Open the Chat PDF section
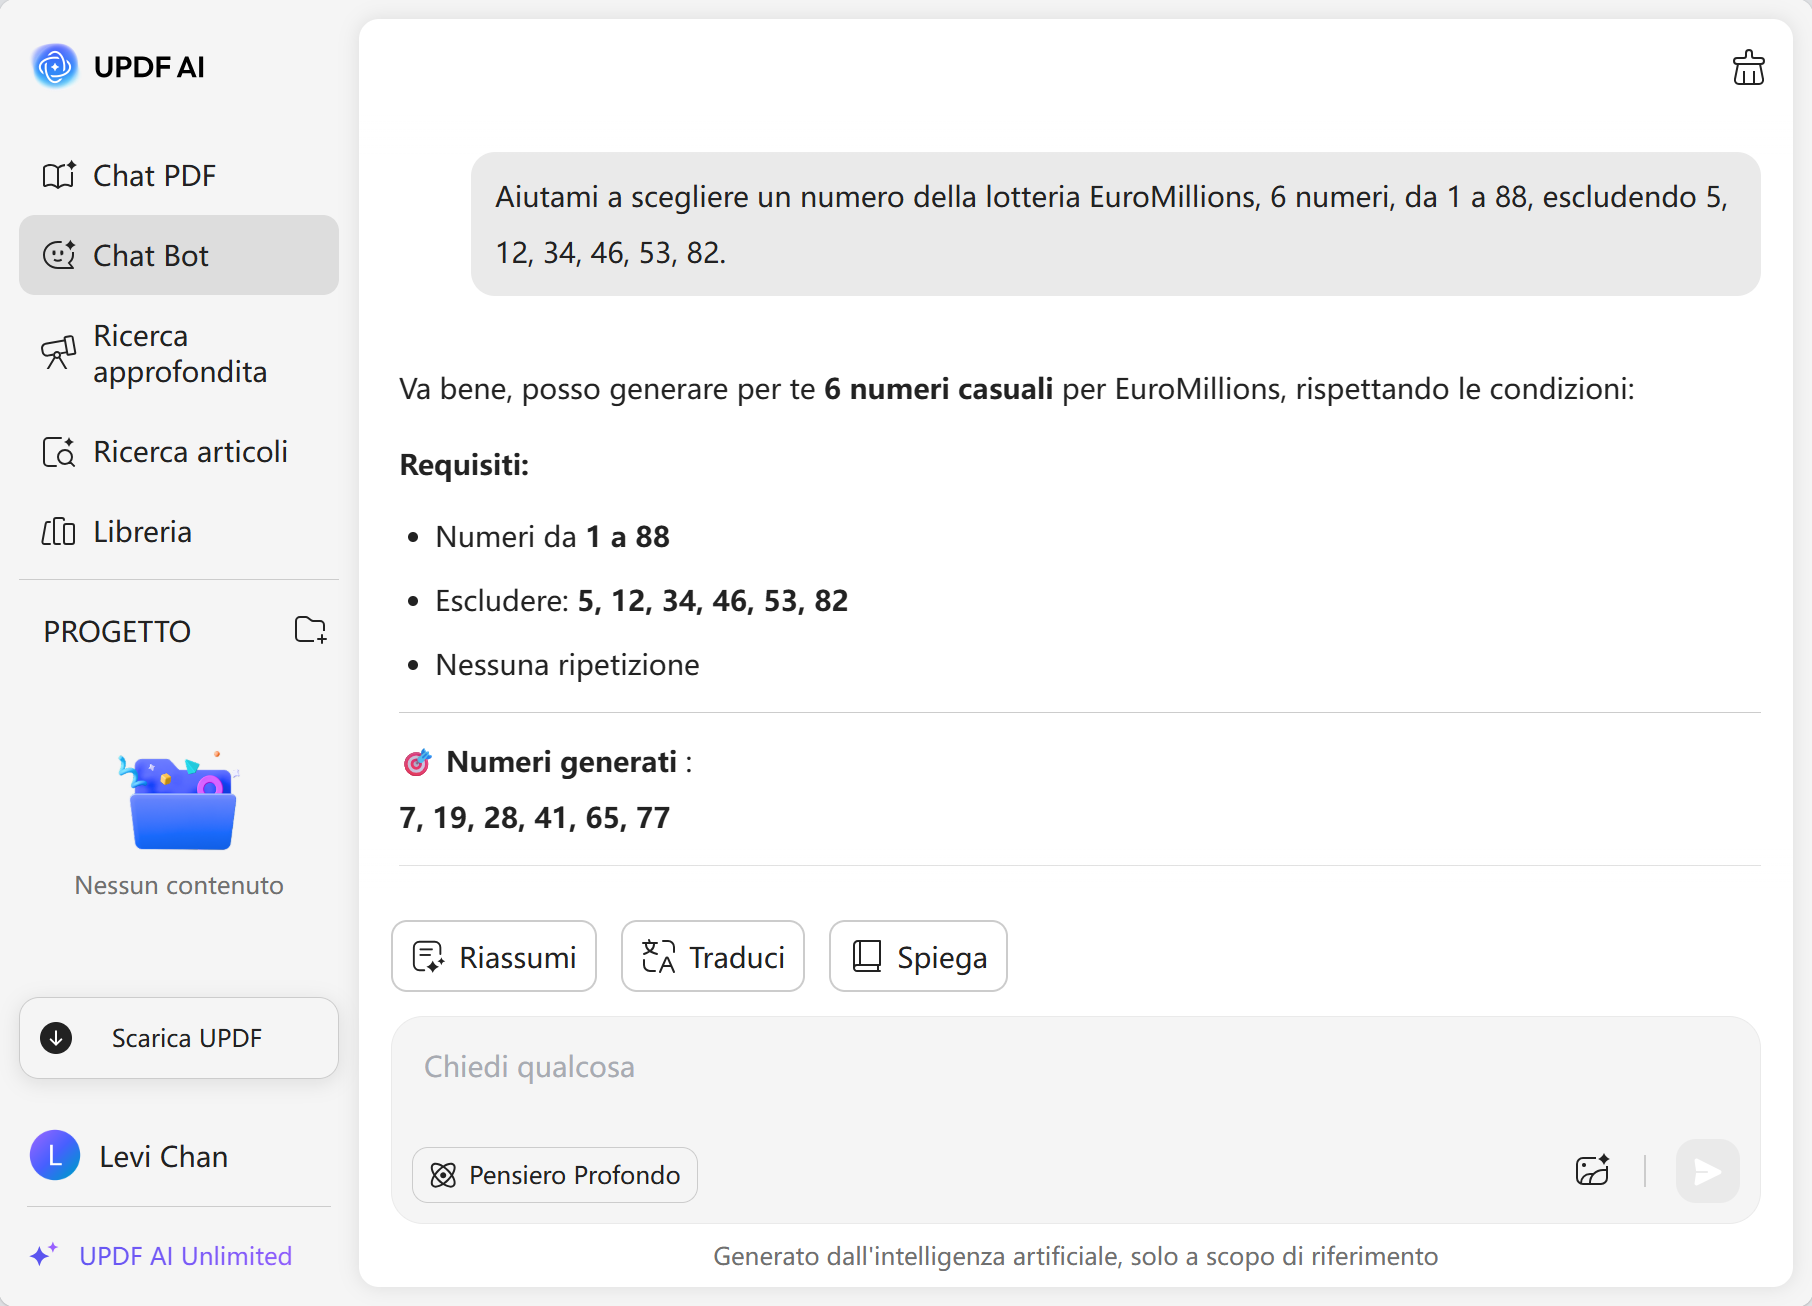 (x=154, y=176)
